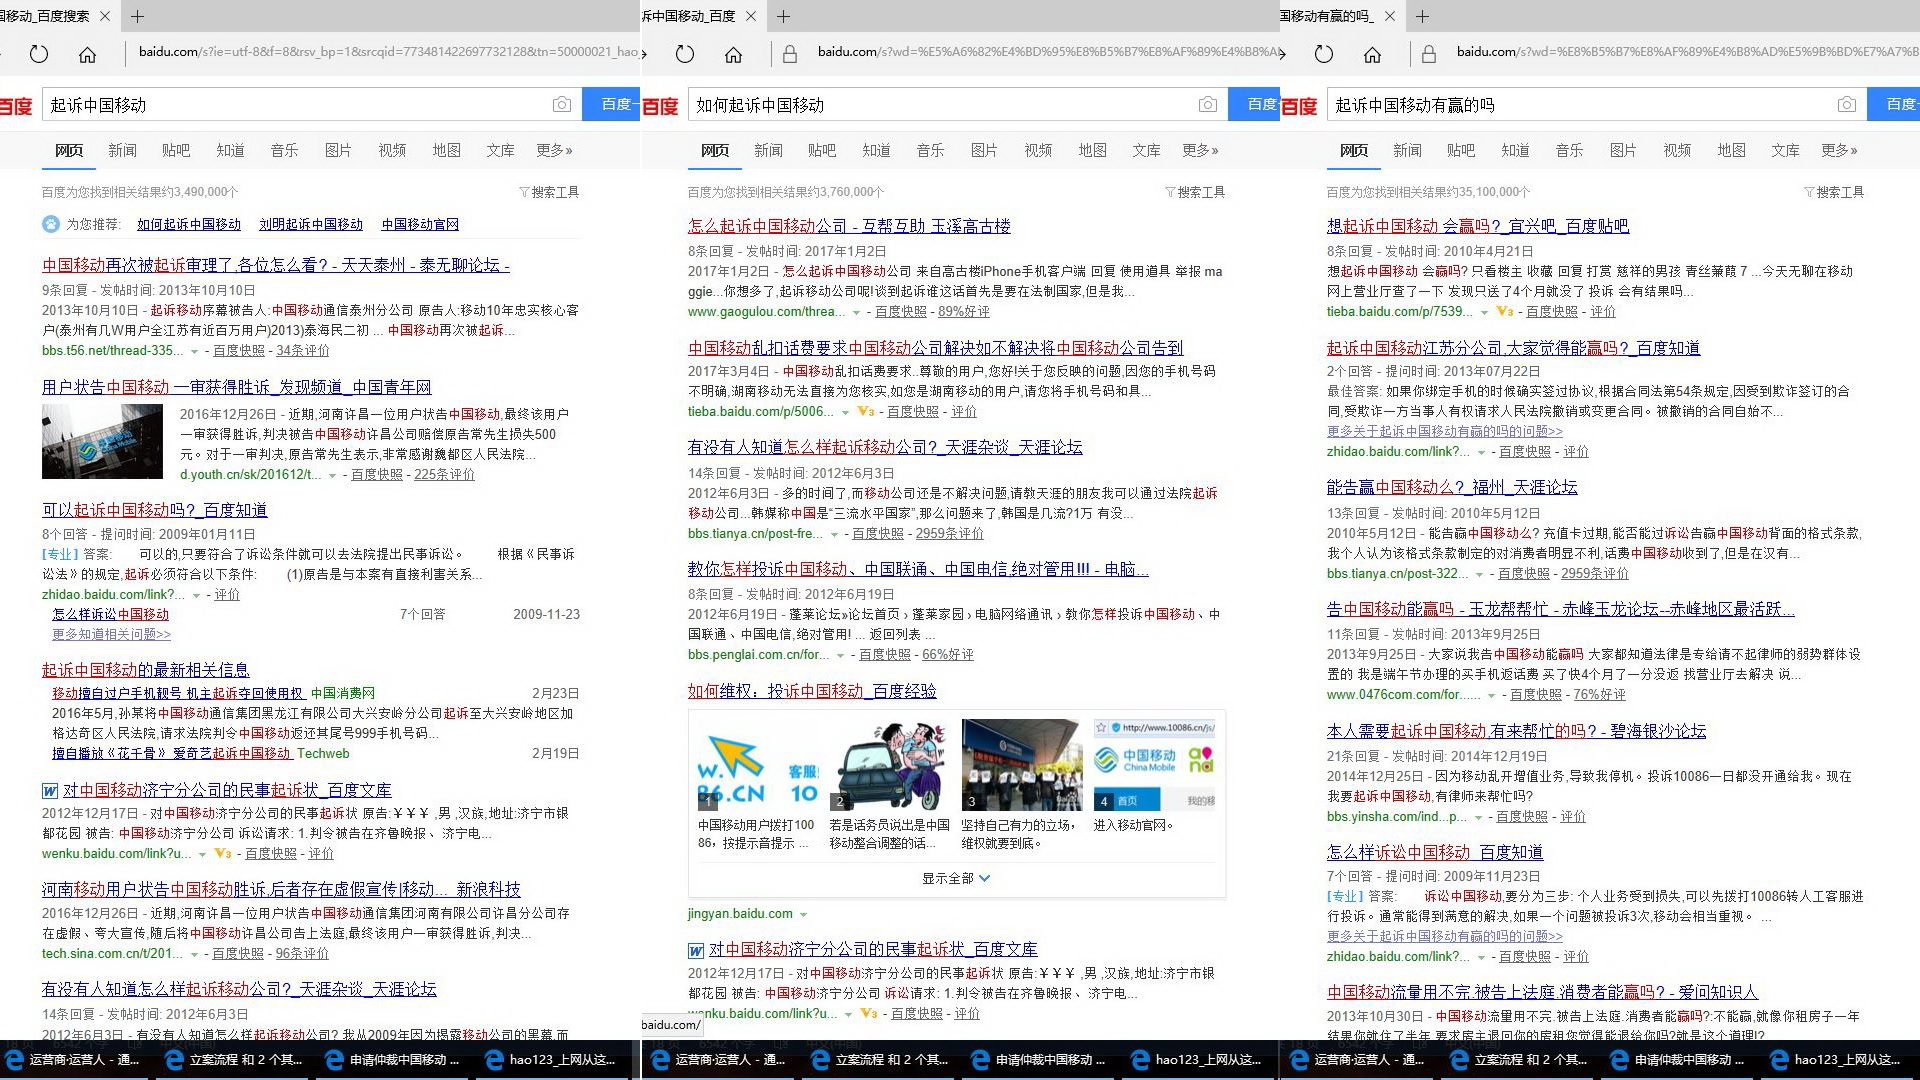Screen dimensions: 1920x1080
Task: Expand dropdown arrow beside d.youth.cn result
Action: [x=332, y=475]
